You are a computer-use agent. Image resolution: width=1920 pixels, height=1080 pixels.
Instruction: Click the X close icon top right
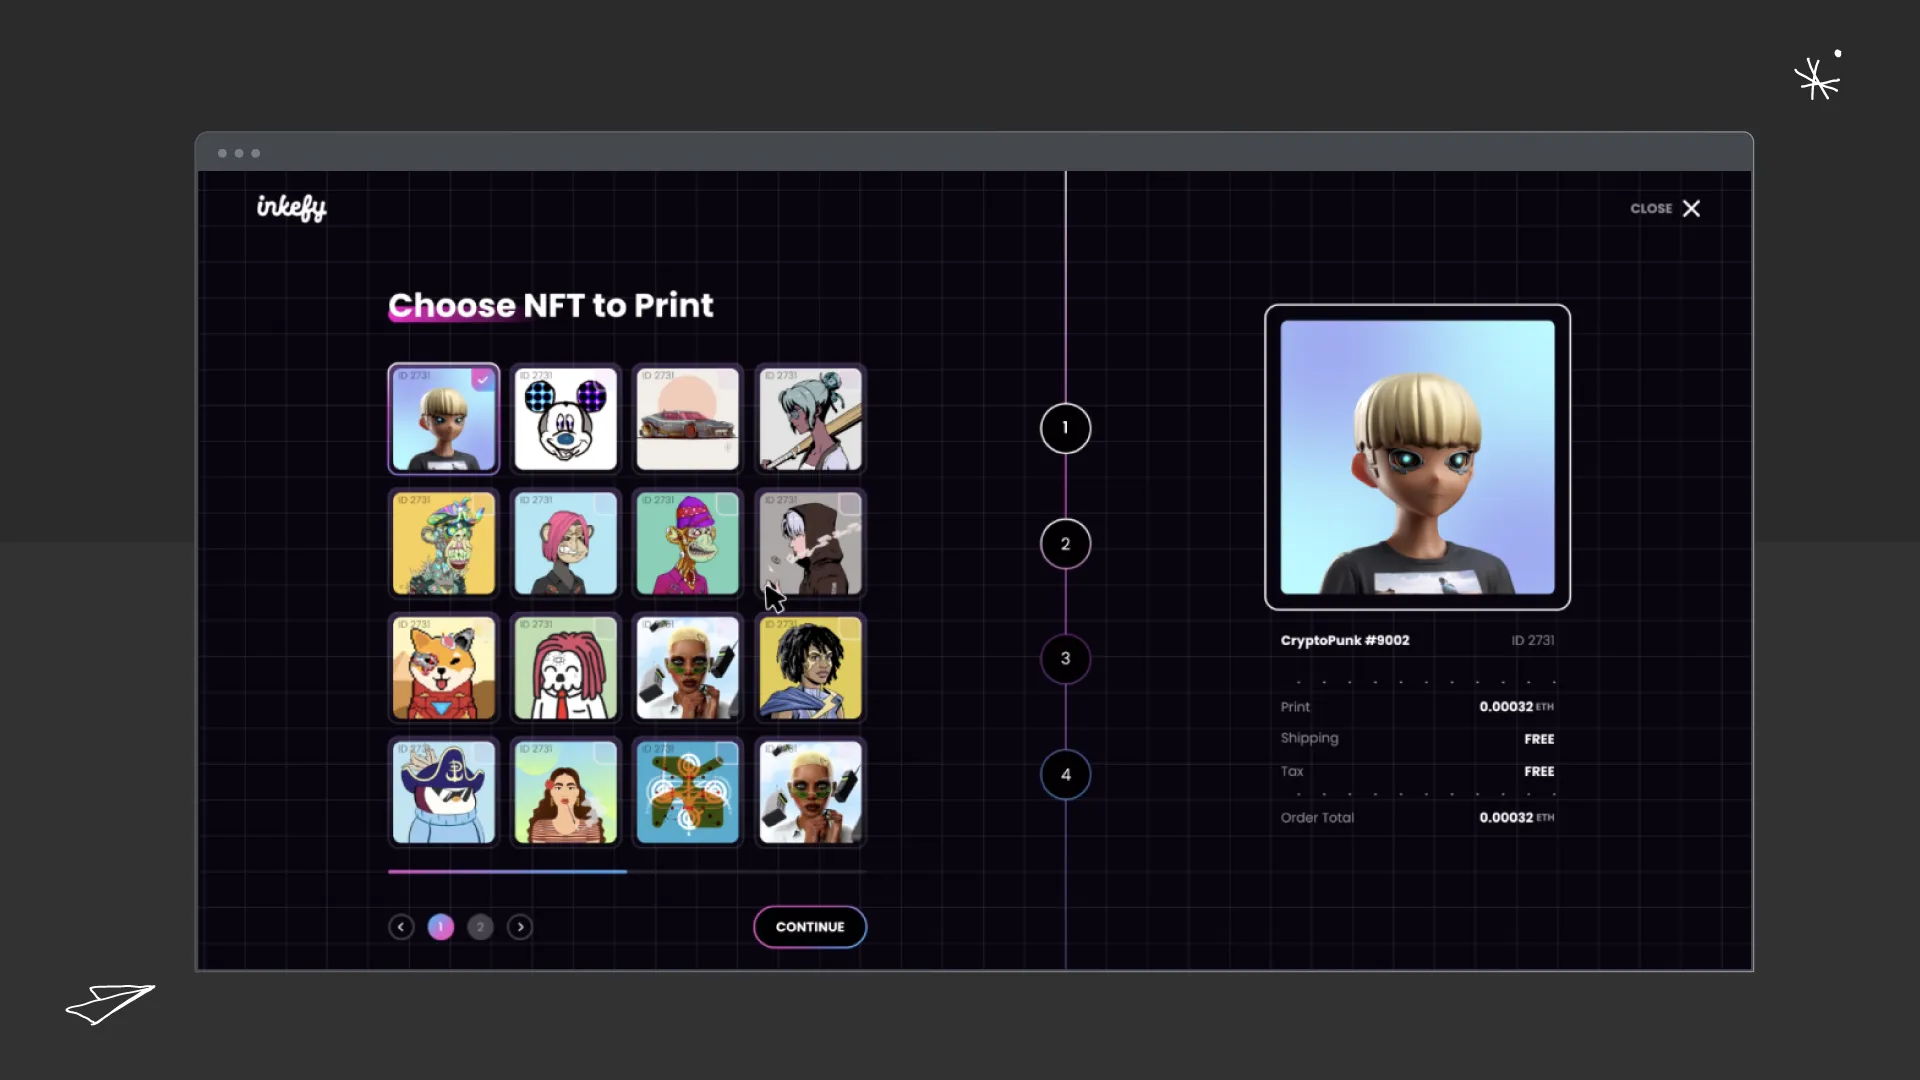[1692, 208]
